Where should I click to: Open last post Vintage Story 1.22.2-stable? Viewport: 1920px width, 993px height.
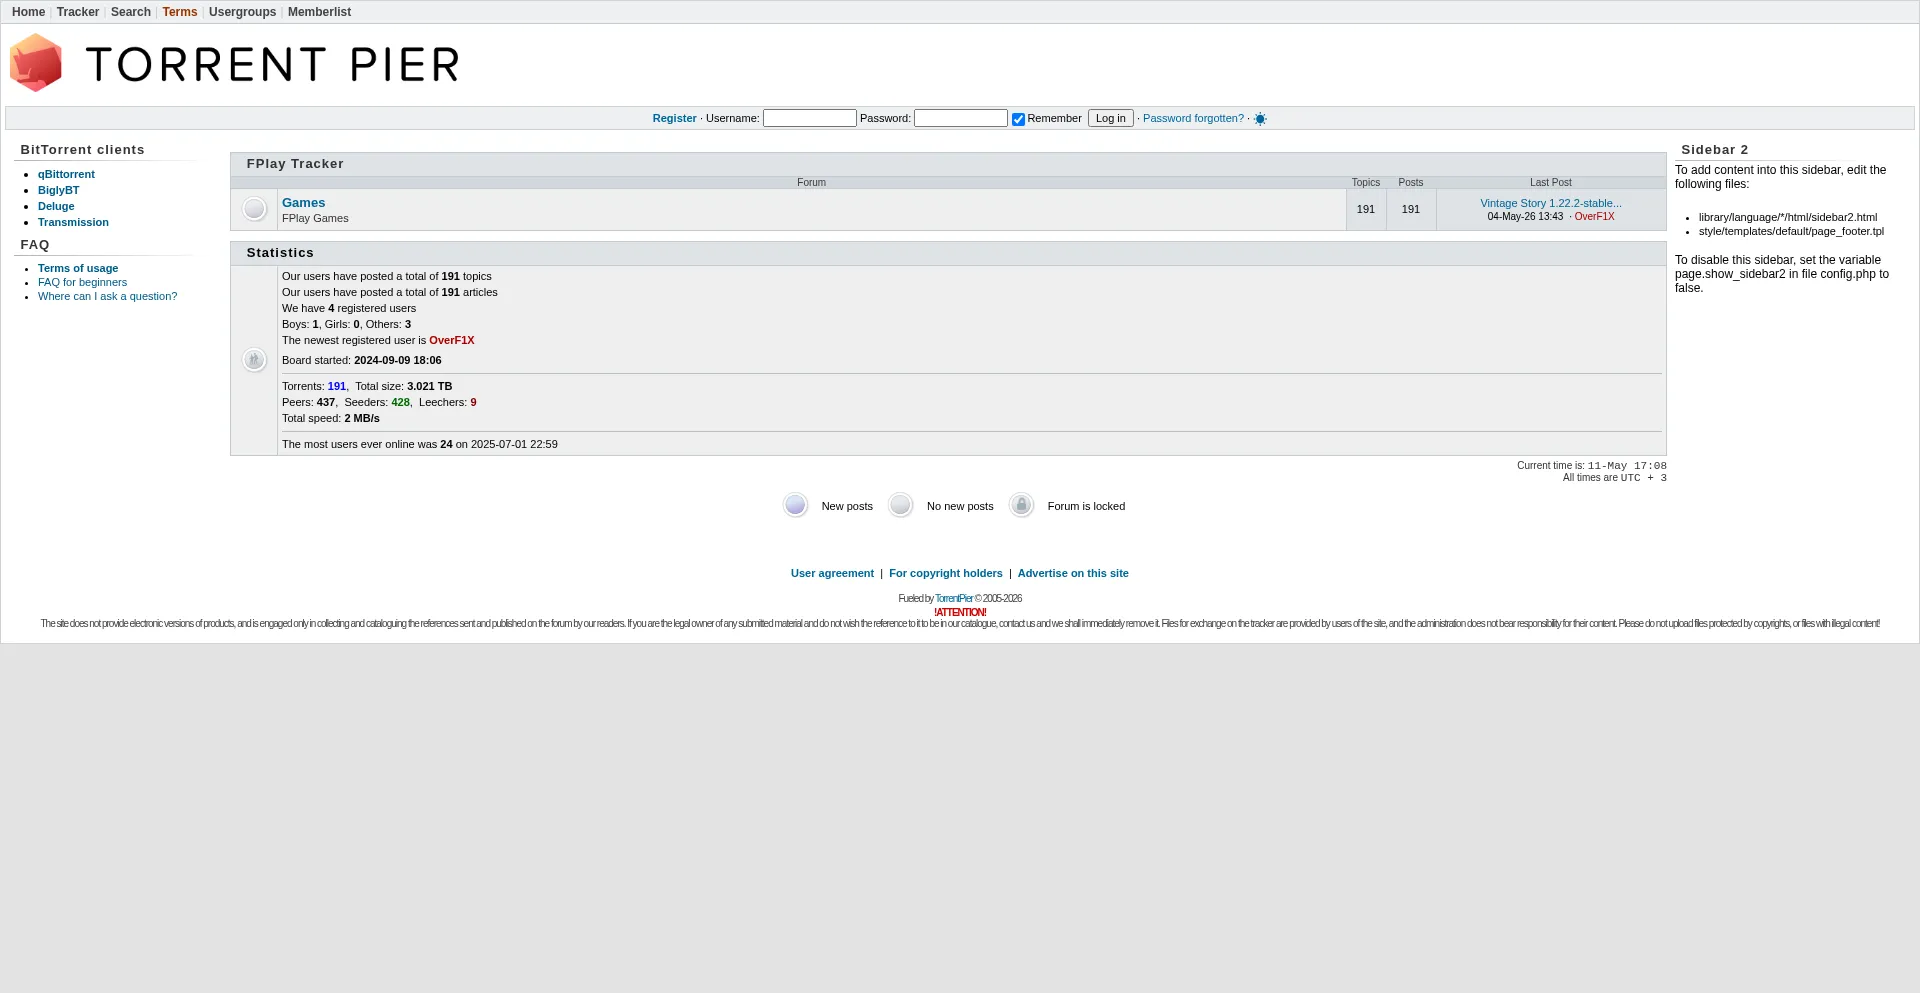point(1551,203)
